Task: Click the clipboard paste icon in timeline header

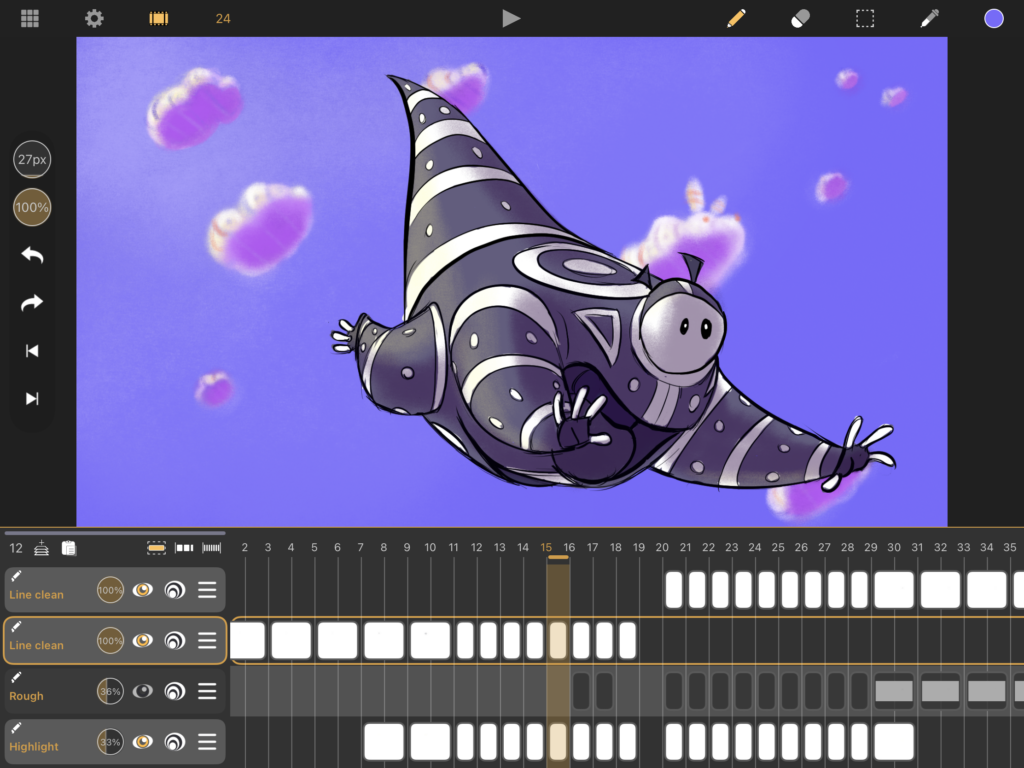Action: [x=69, y=548]
